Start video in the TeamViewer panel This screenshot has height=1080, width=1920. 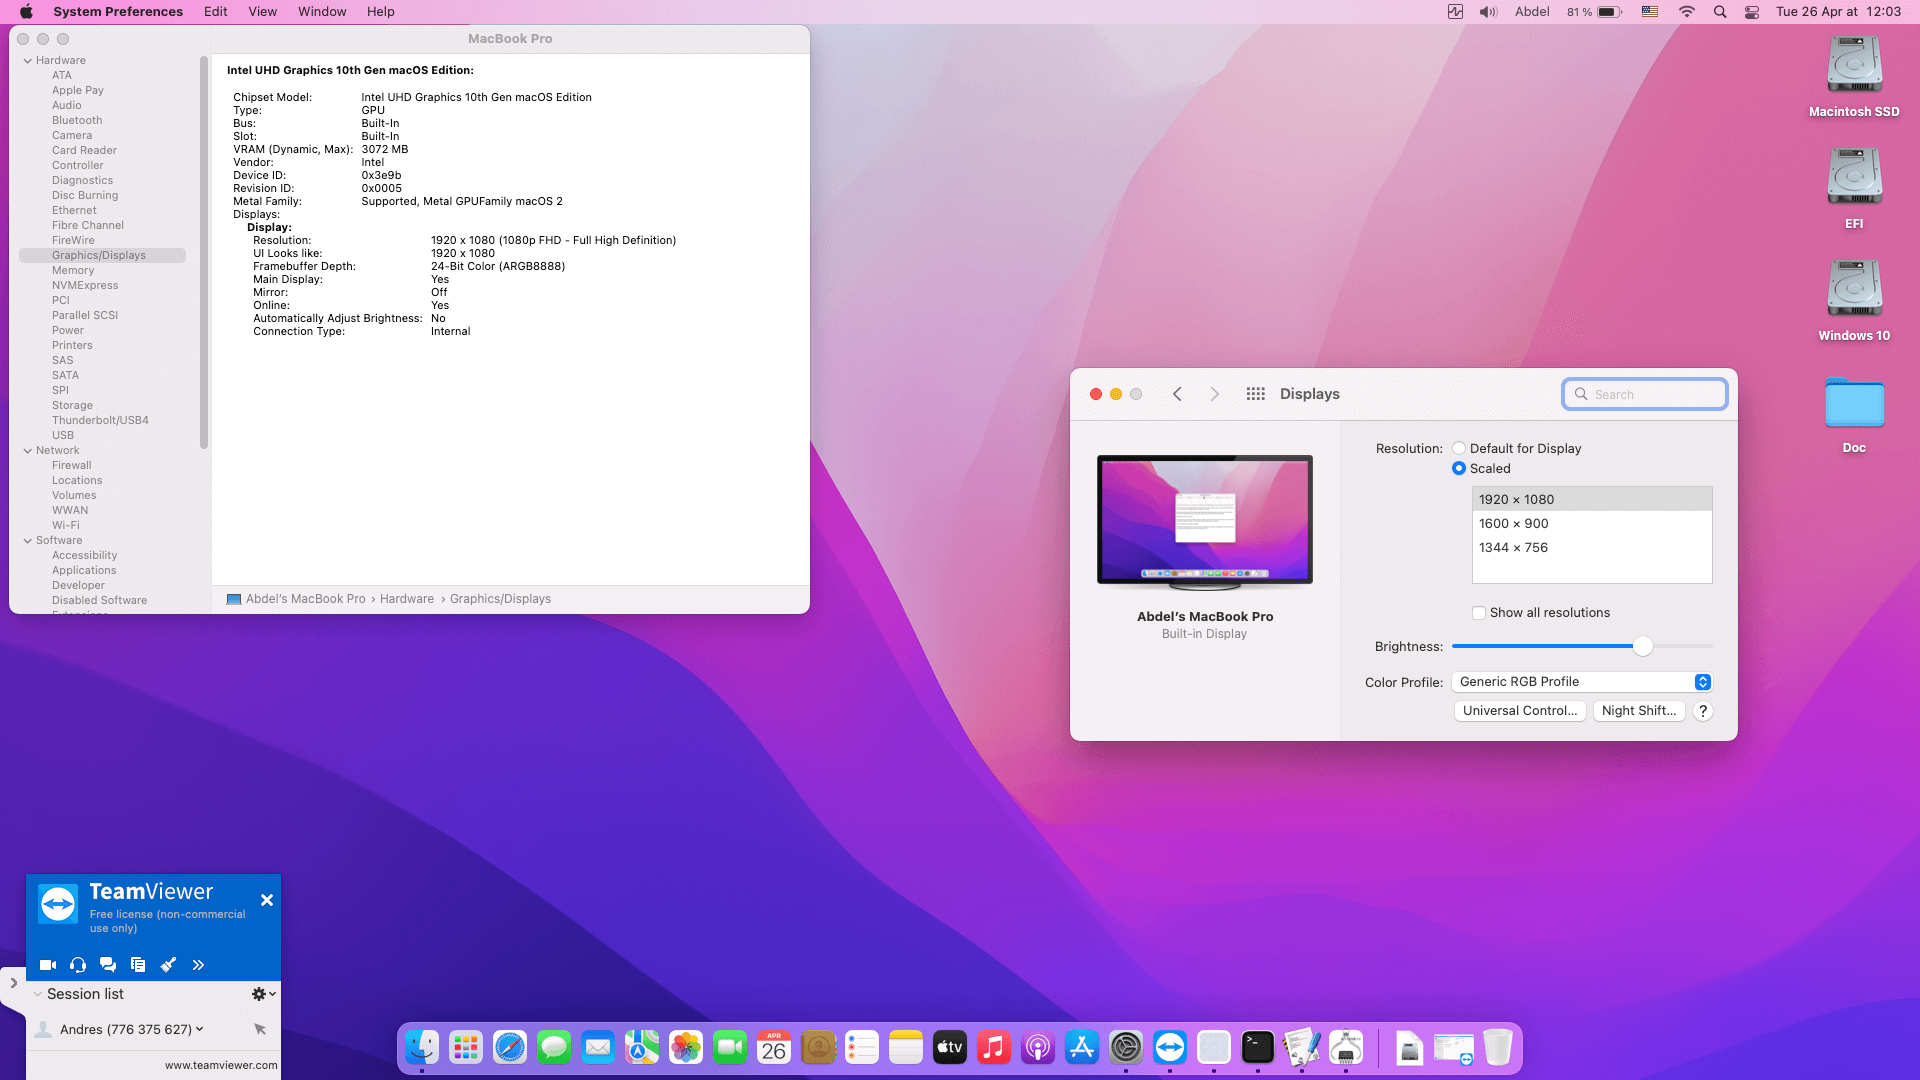tap(47, 965)
